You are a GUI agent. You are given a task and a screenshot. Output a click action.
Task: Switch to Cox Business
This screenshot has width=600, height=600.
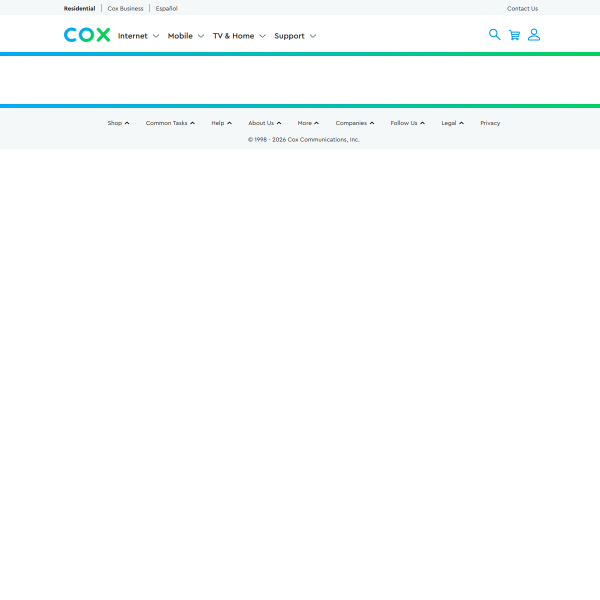tap(125, 8)
